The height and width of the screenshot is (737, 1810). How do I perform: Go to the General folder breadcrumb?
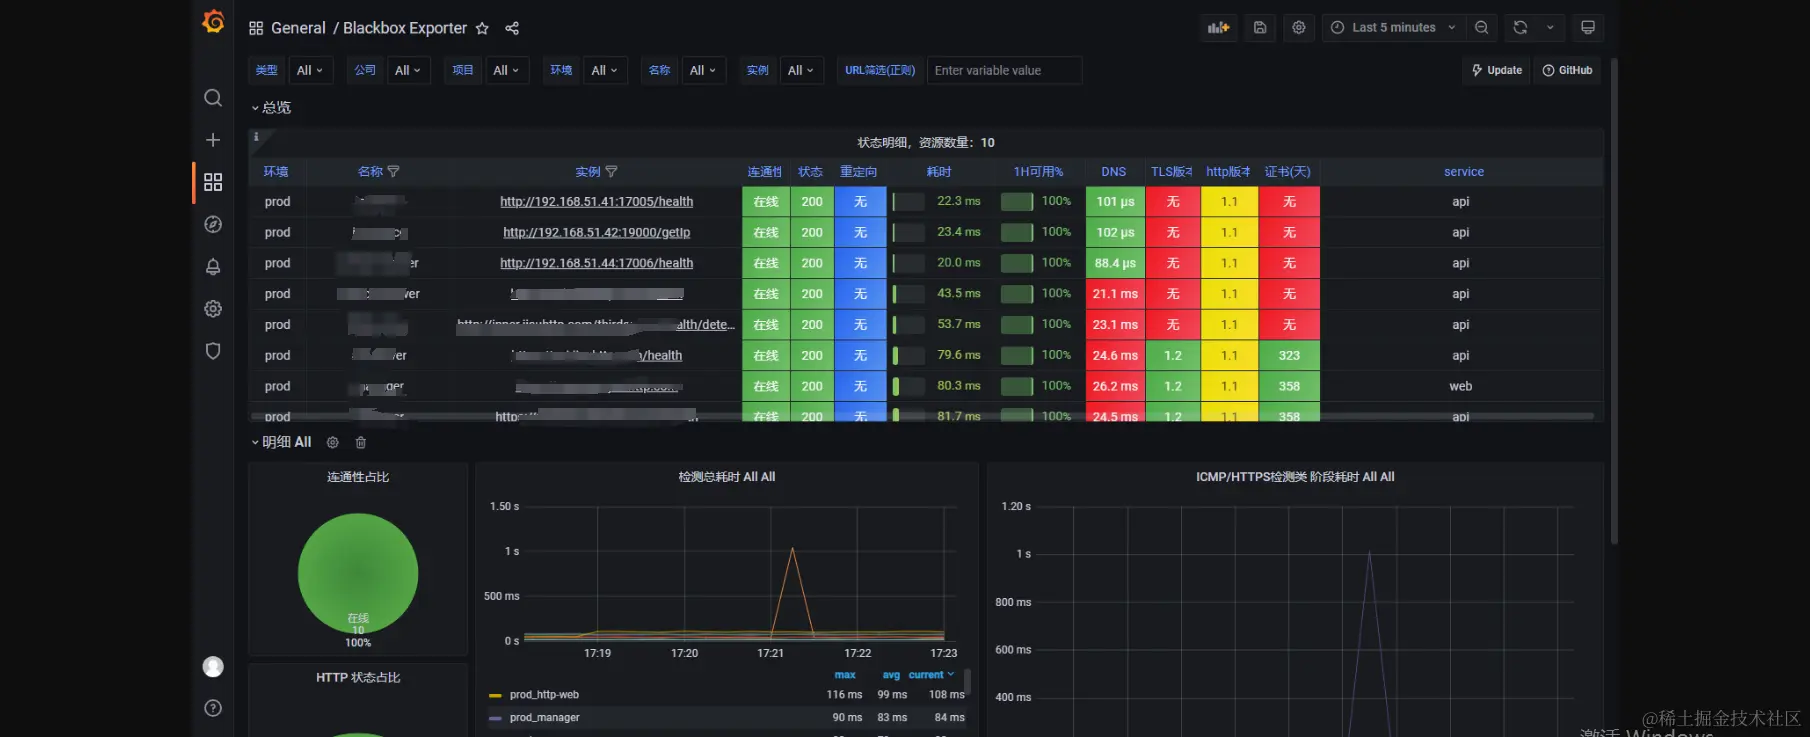click(298, 28)
